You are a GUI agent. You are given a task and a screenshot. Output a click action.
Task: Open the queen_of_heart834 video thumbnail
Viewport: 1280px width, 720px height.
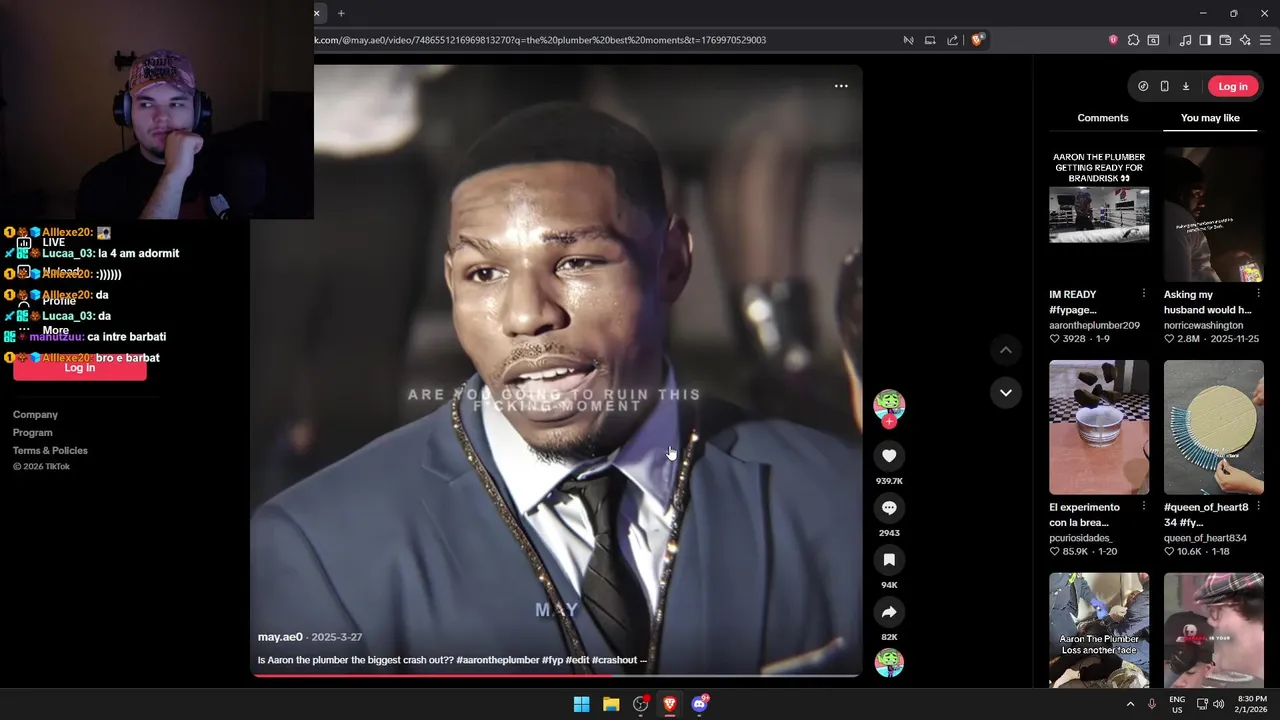coord(1214,427)
